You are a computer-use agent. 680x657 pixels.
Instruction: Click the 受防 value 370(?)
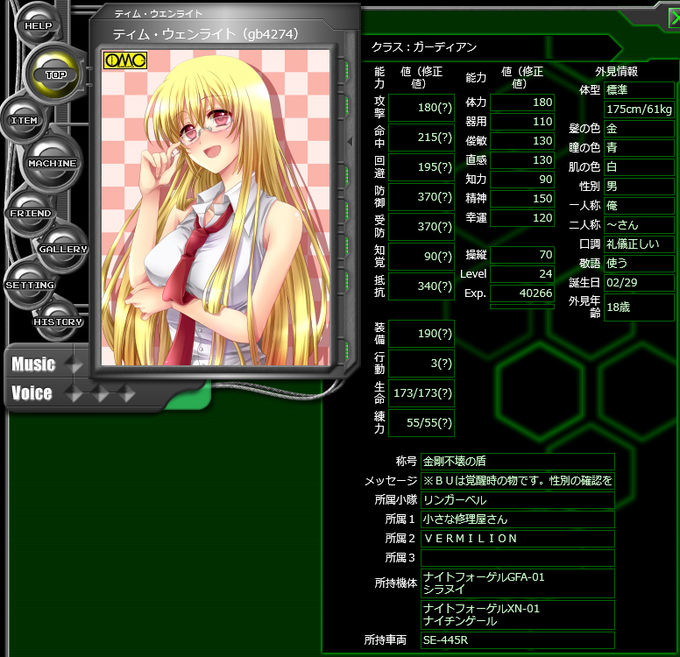tap(421, 226)
